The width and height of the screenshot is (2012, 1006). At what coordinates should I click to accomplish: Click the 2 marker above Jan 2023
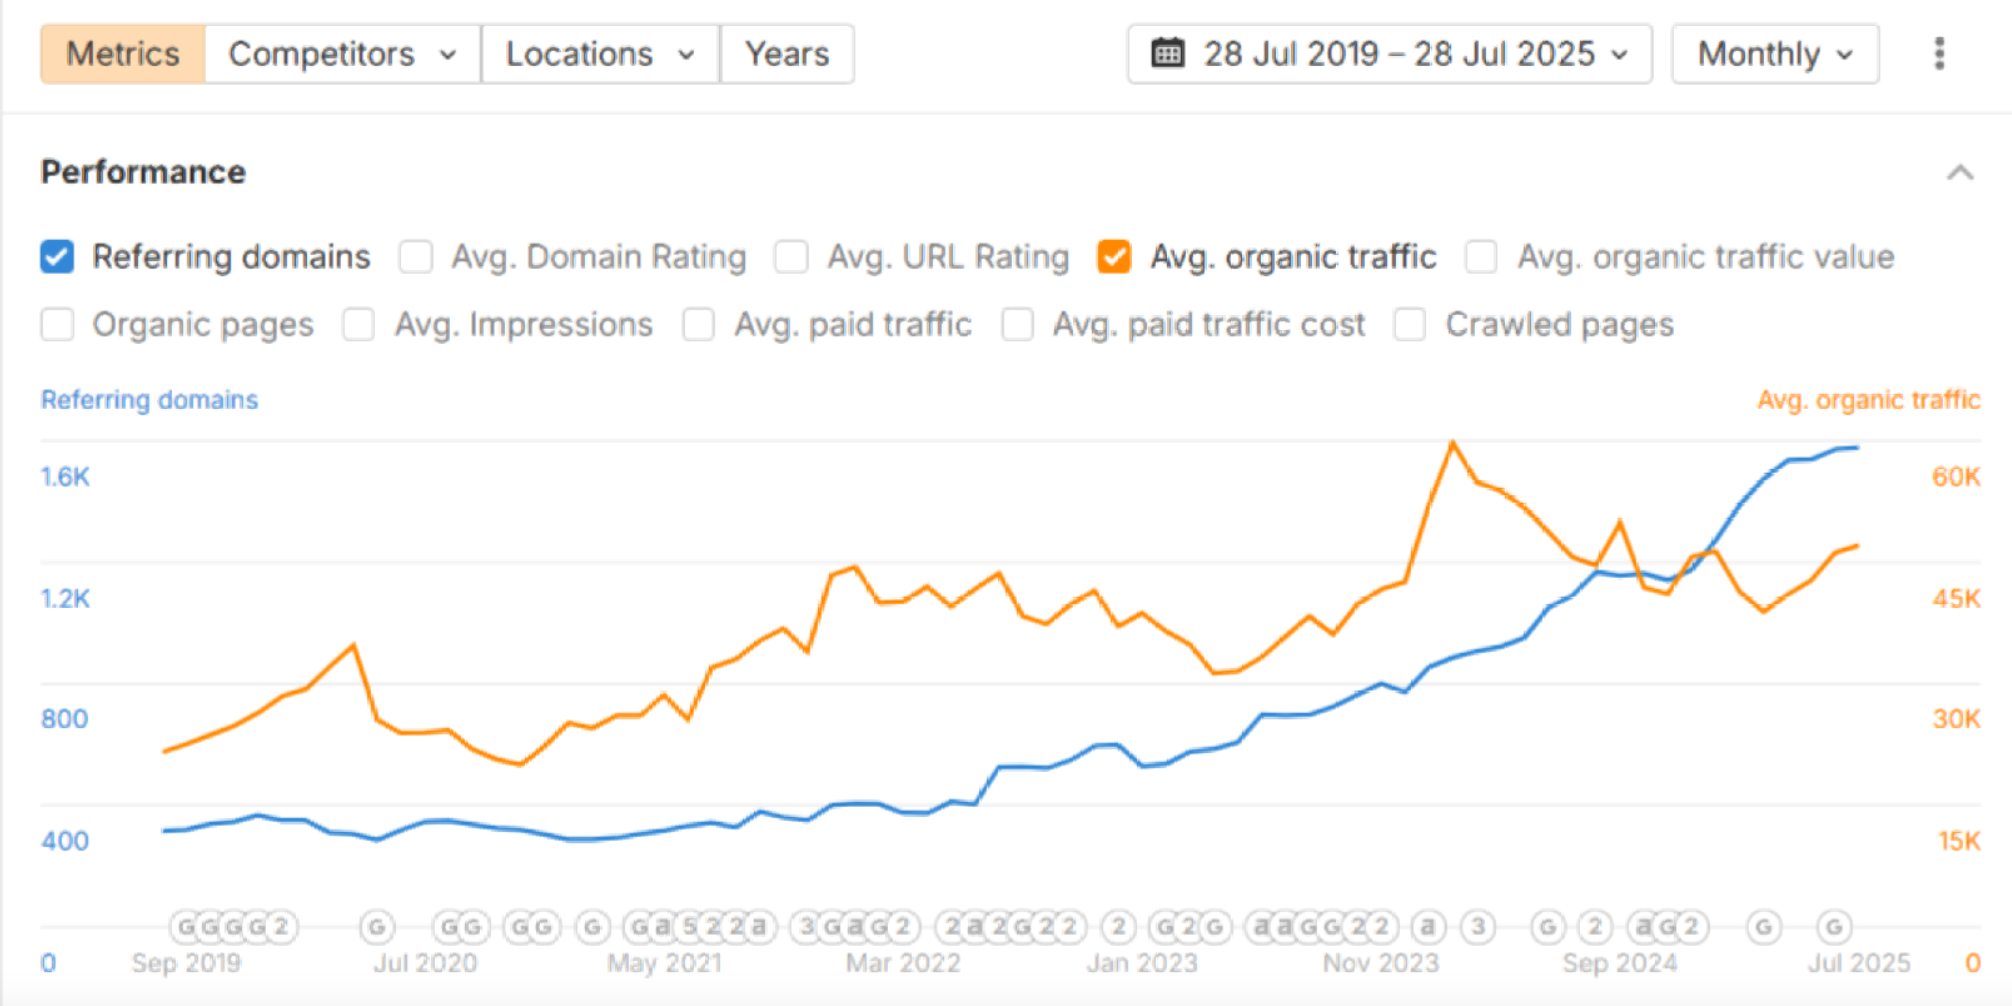click(1119, 928)
